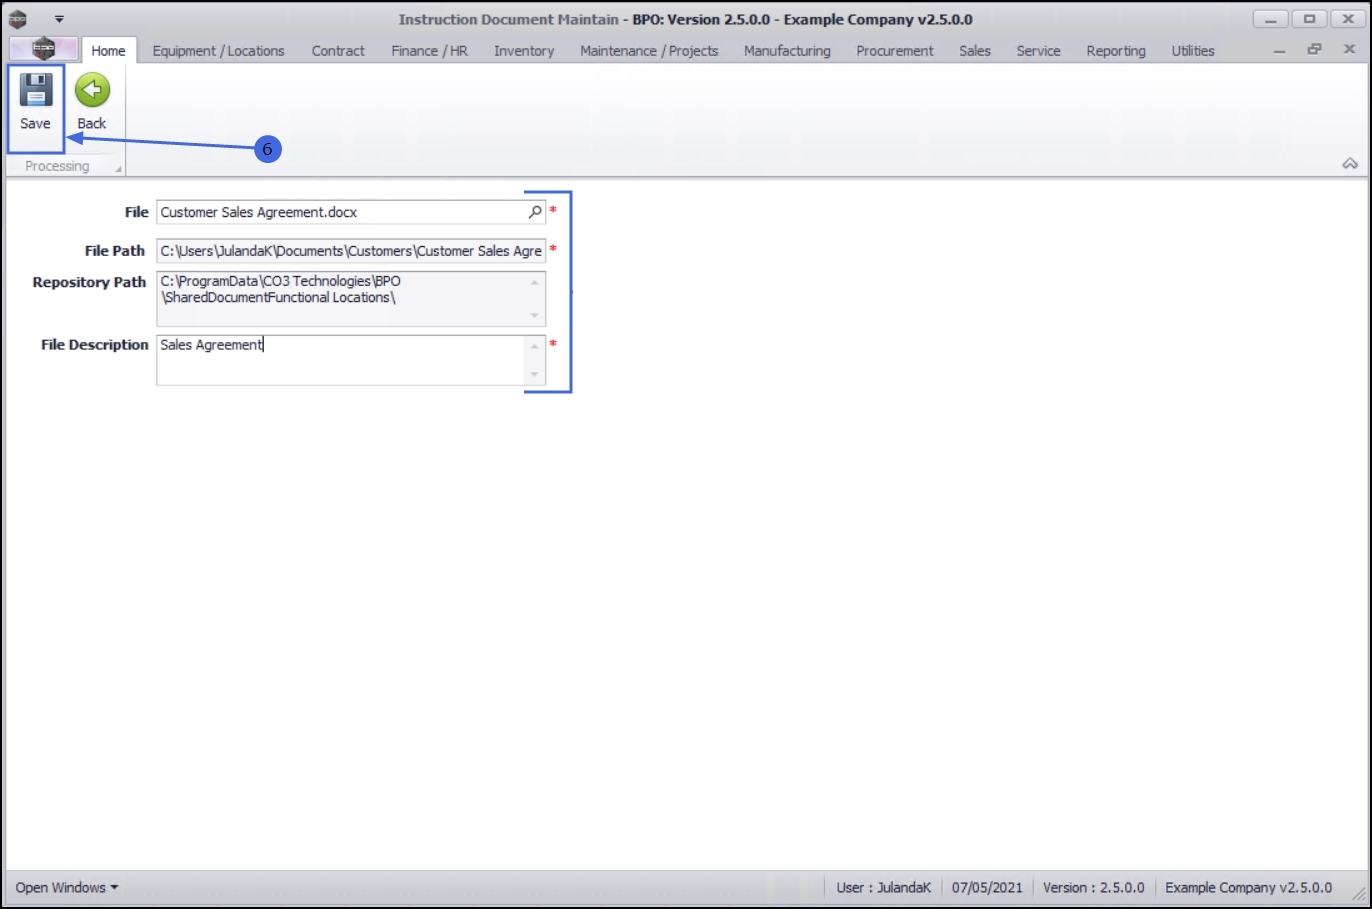Click Repository Path scroll down arrow
1372x909 pixels.
(535, 316)
